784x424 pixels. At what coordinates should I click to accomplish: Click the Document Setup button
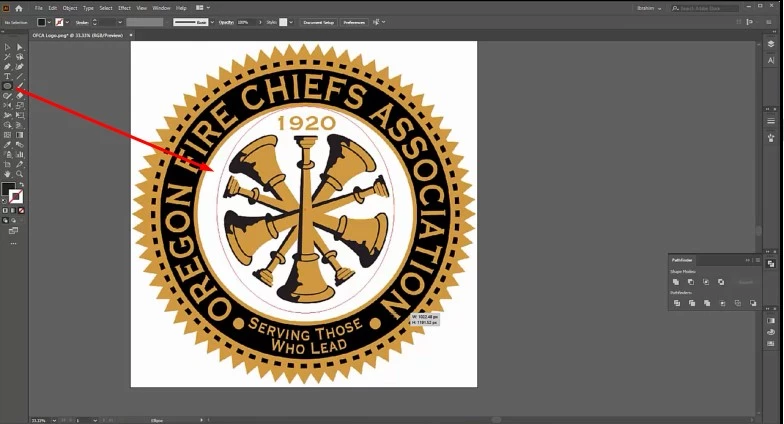[x=318, y=22]
